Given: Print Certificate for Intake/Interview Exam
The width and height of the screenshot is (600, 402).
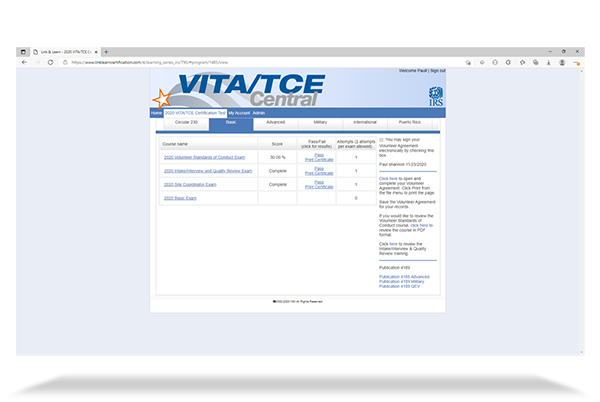Looking at the screenshot, I should click(x=319, y=173).
